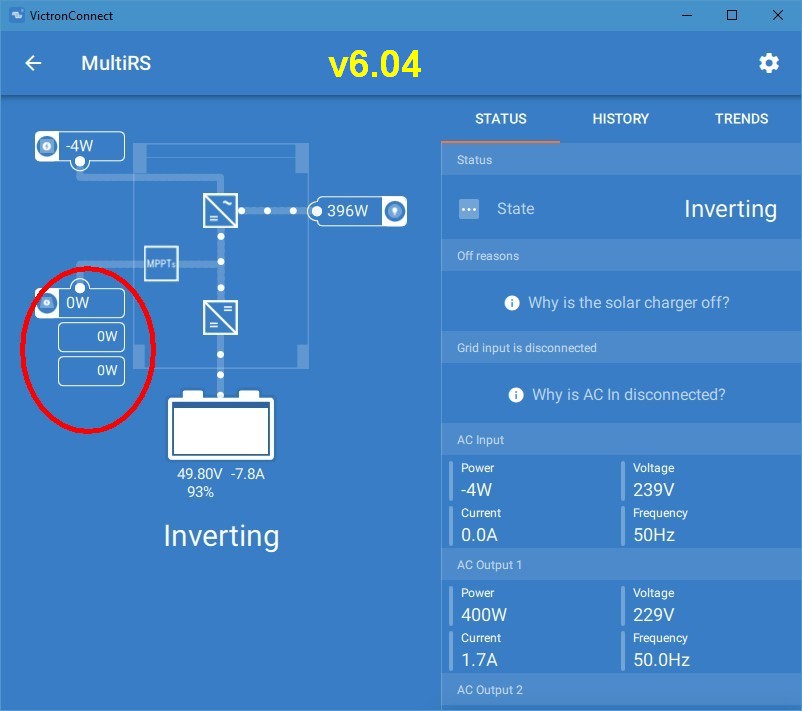
Task: Click the second solar tracker 0W box
Action: coord(92,337)
